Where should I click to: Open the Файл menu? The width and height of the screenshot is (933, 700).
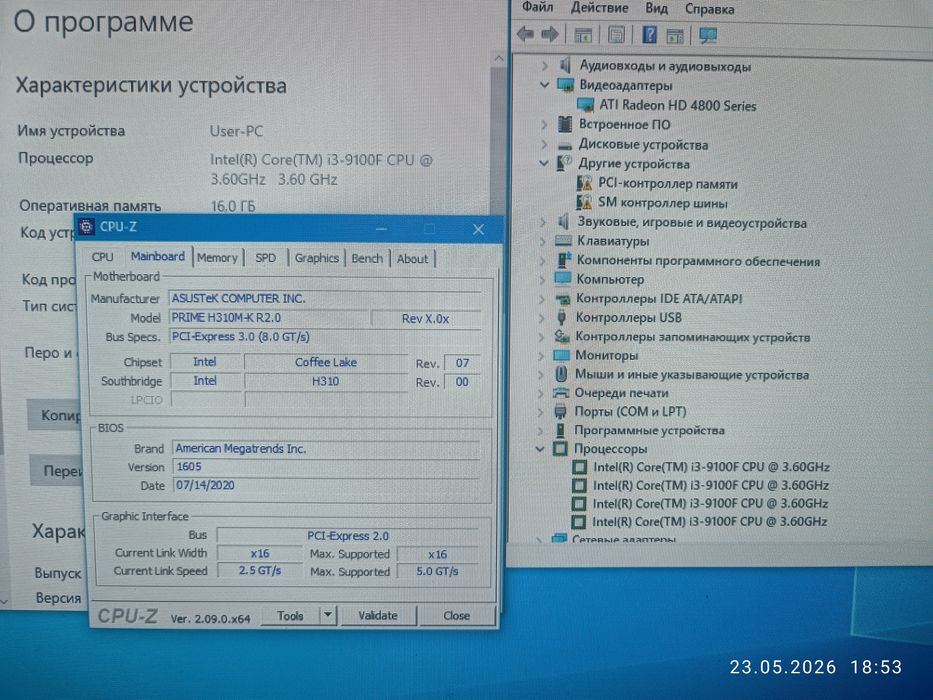537,7
